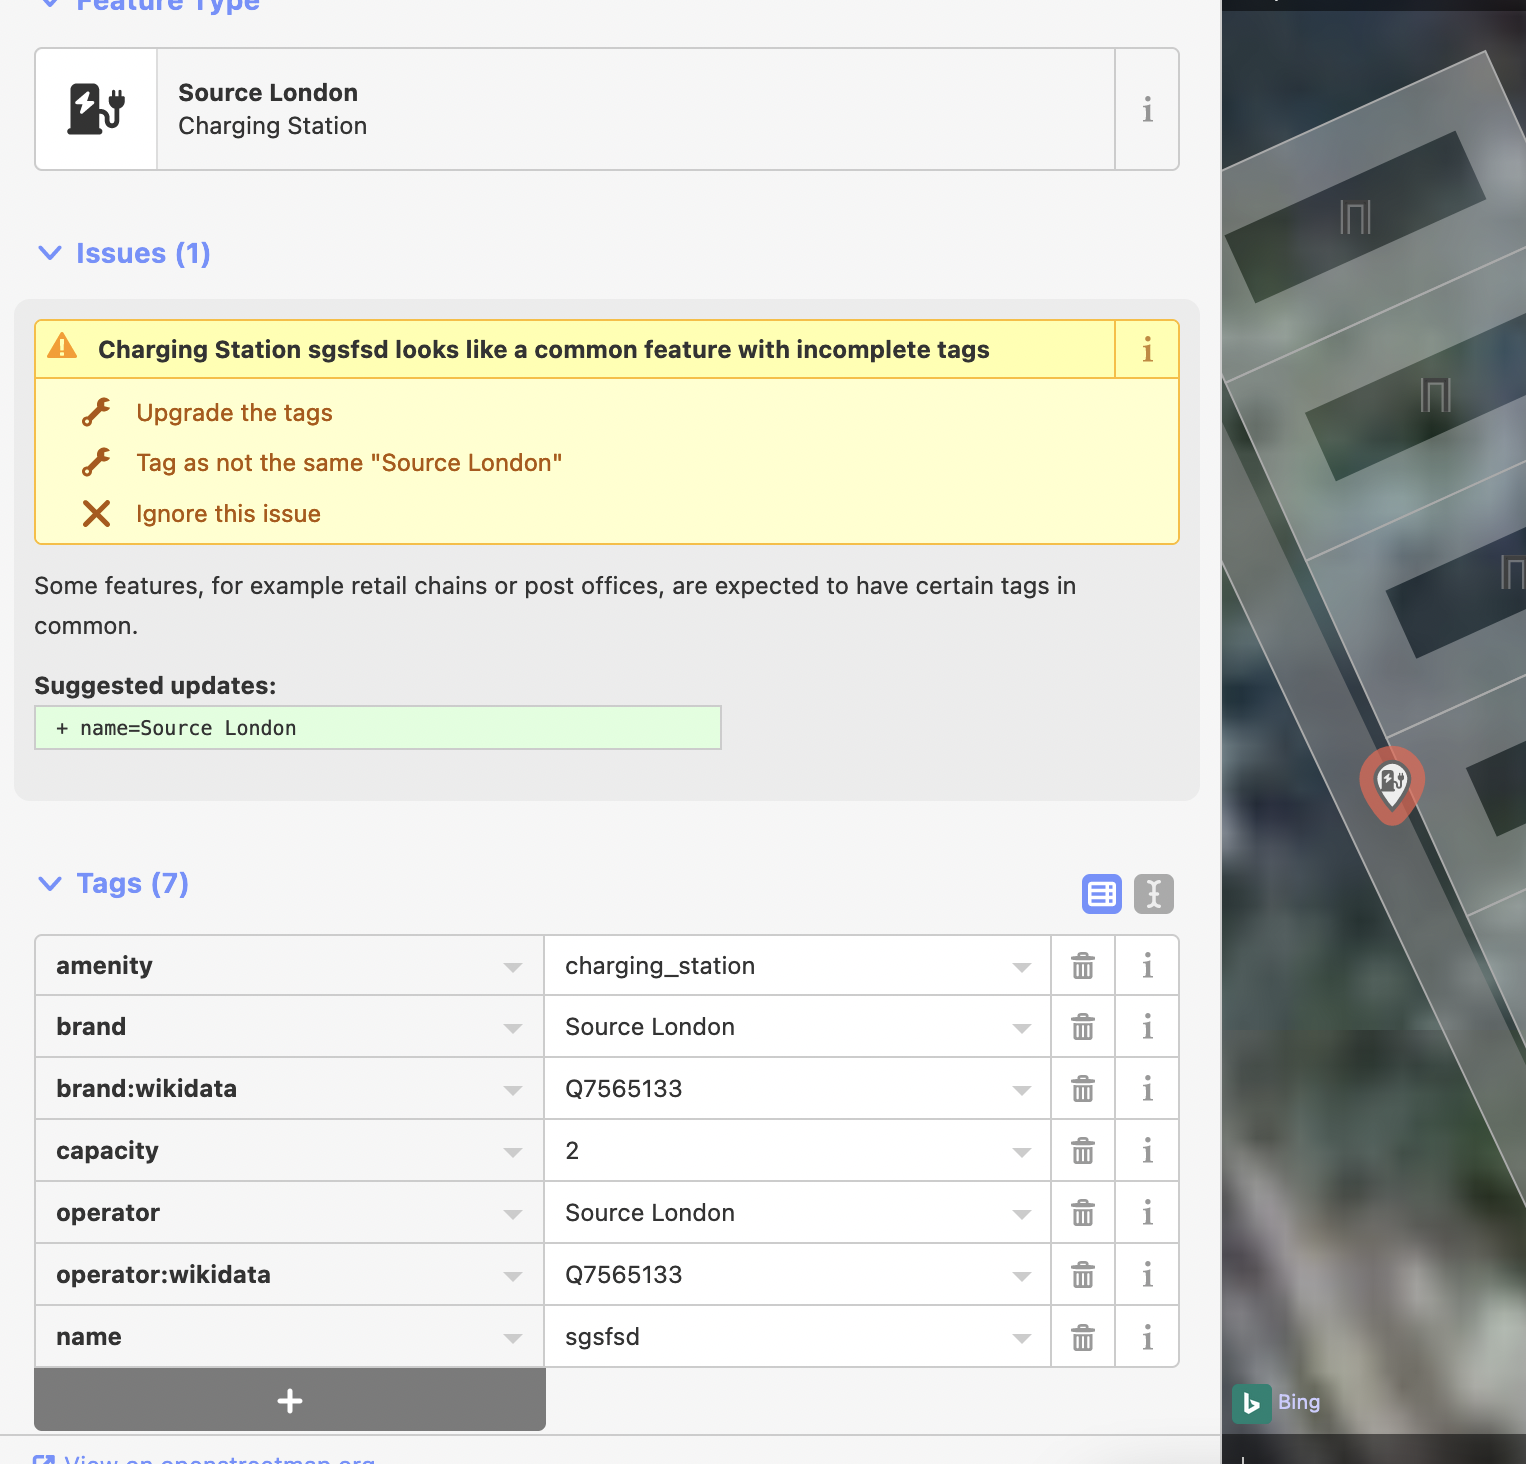
Task: Click the info icon next to Feature Type
Action: tap(1146, 110)
